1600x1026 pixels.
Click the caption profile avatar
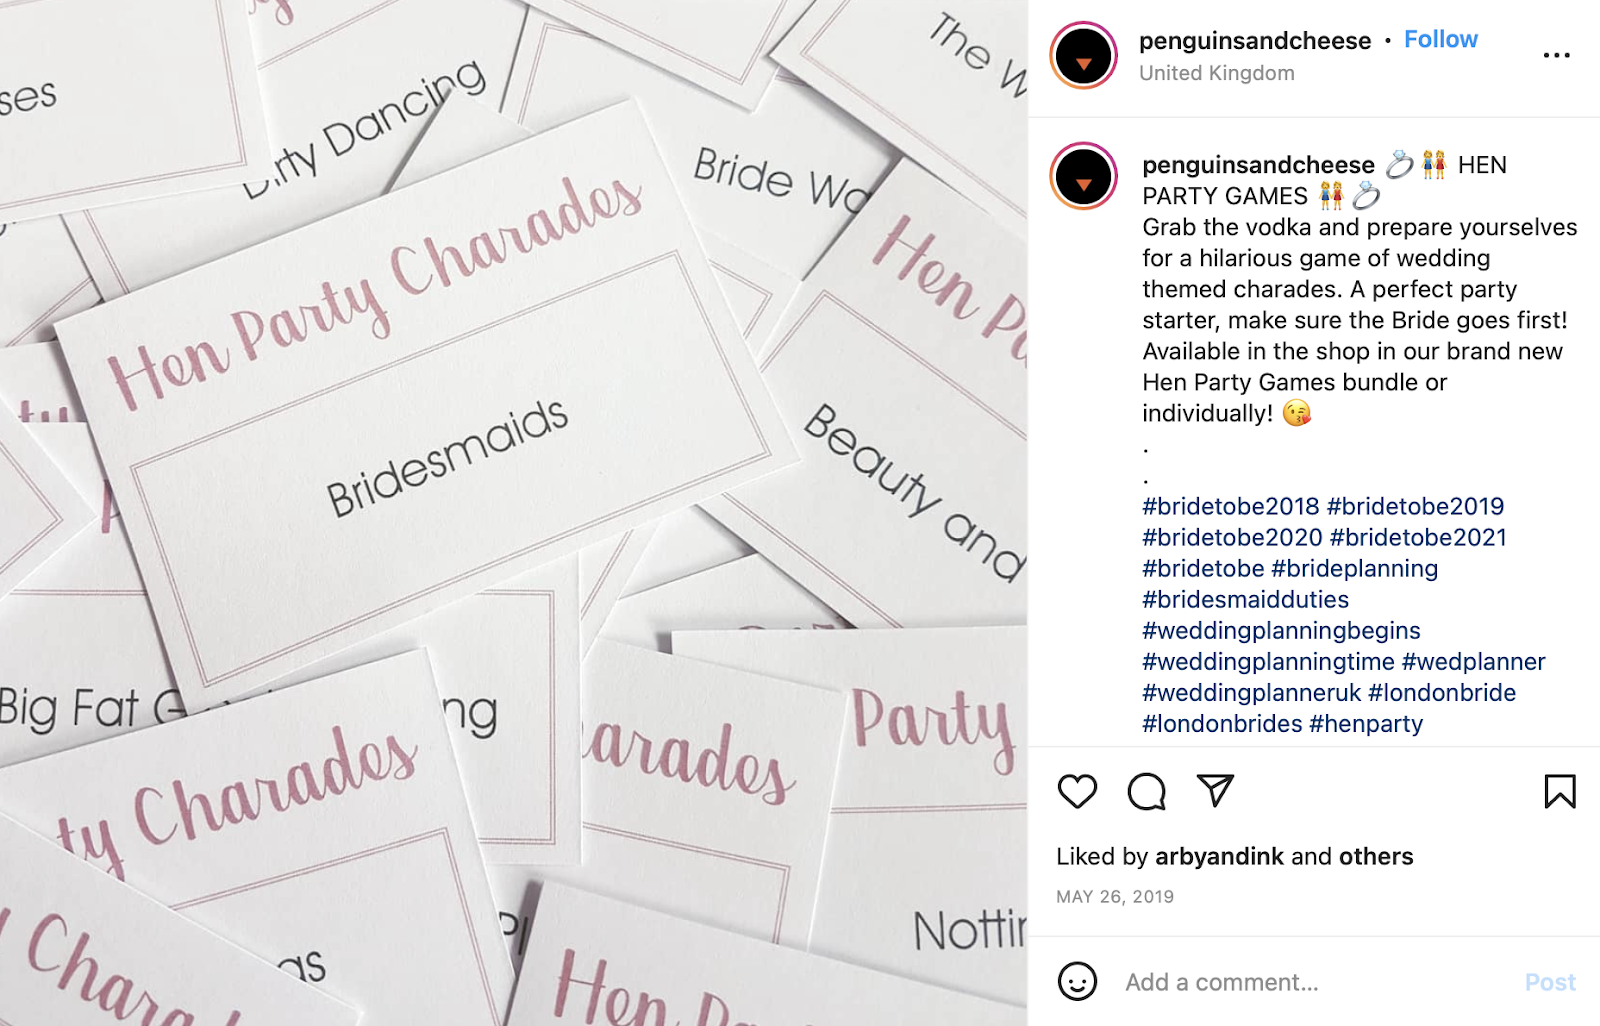pos(1083,176)
